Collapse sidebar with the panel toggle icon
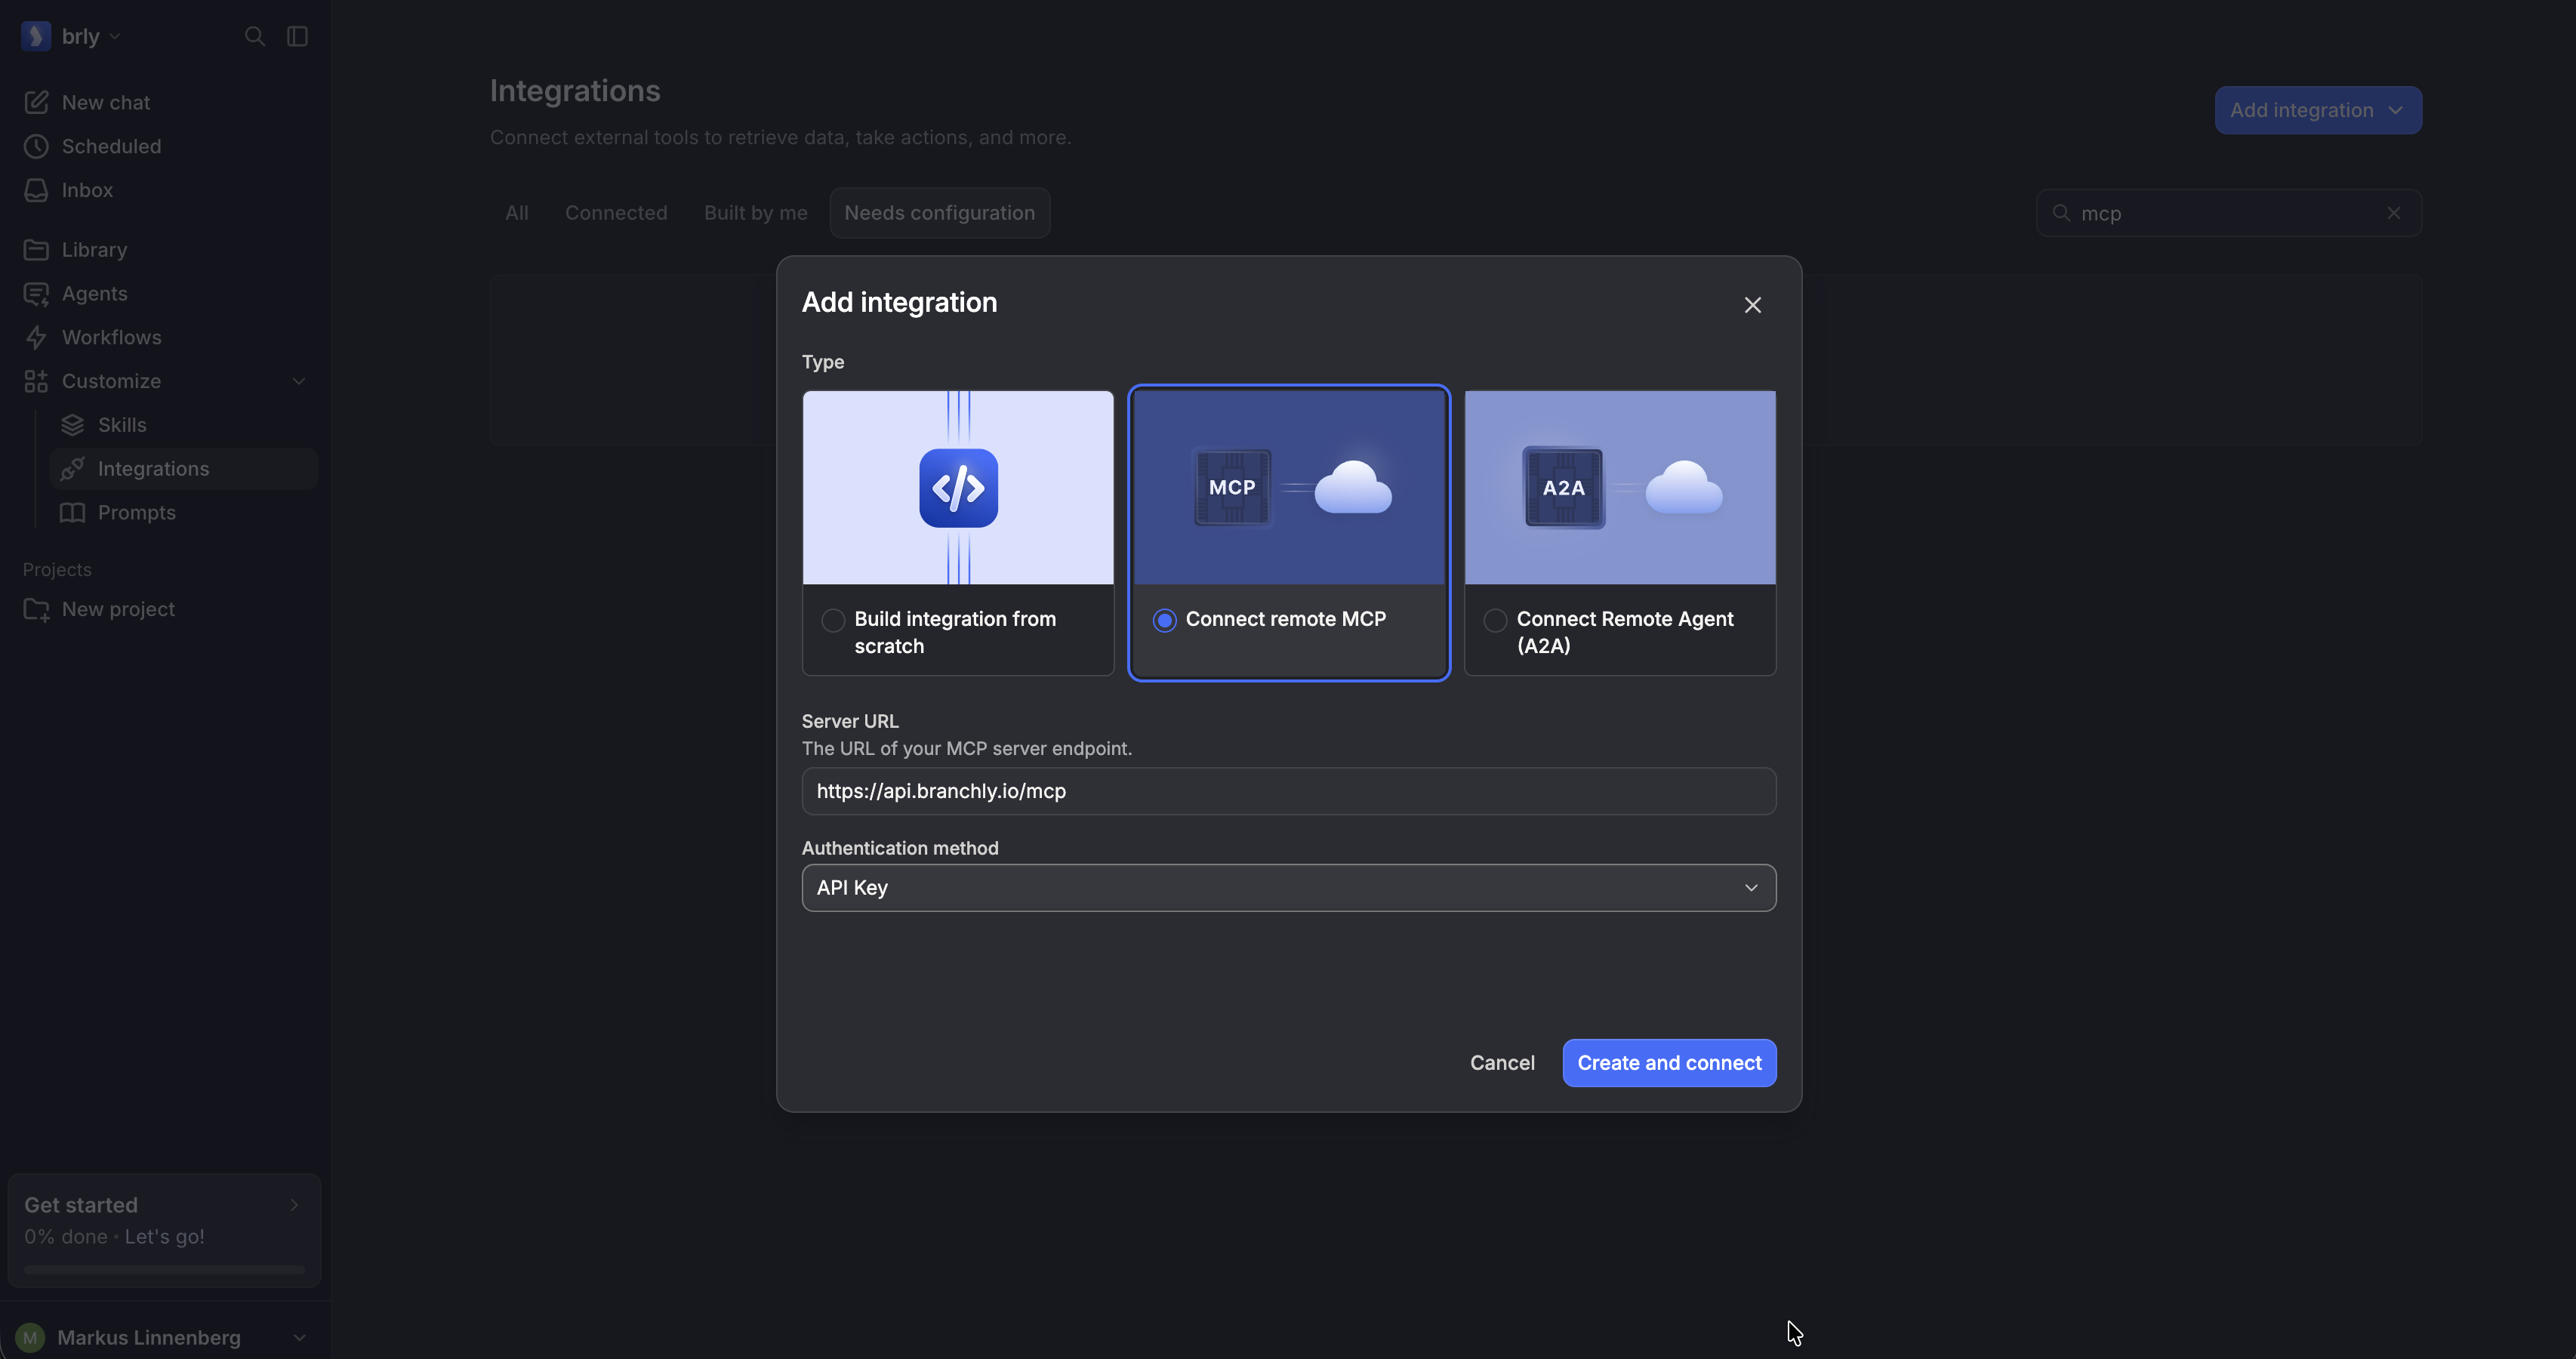Viewport: 2576px width, 1359px height. [x=297, y=36]
